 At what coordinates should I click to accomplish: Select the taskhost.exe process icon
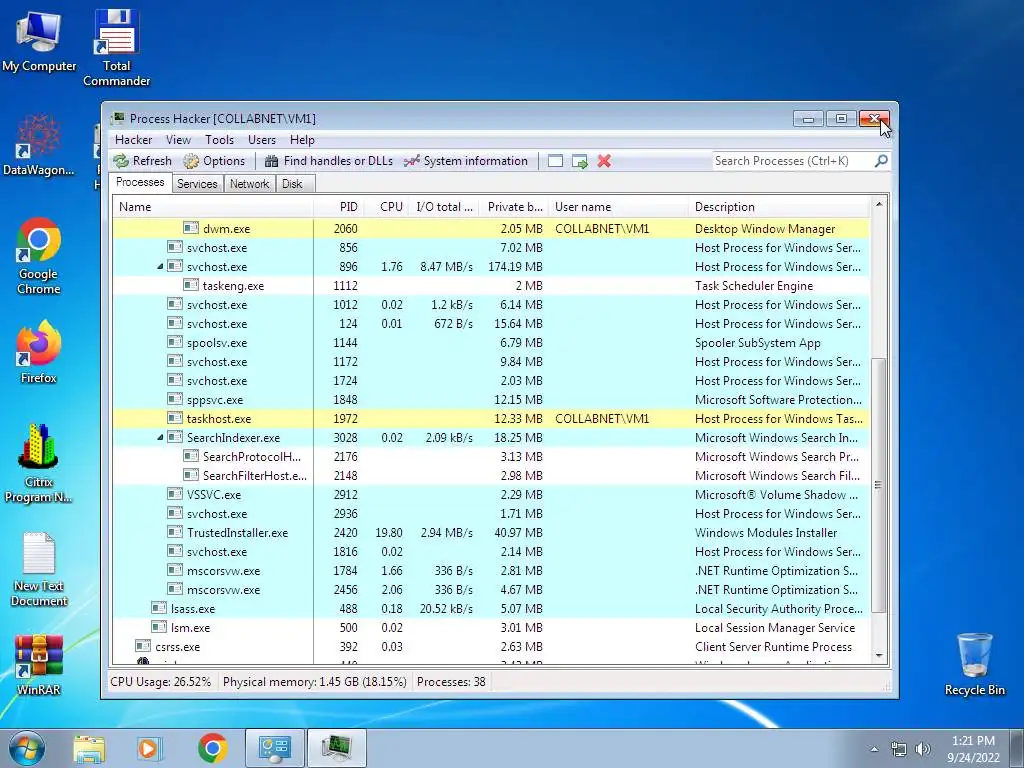pos(174,418)
